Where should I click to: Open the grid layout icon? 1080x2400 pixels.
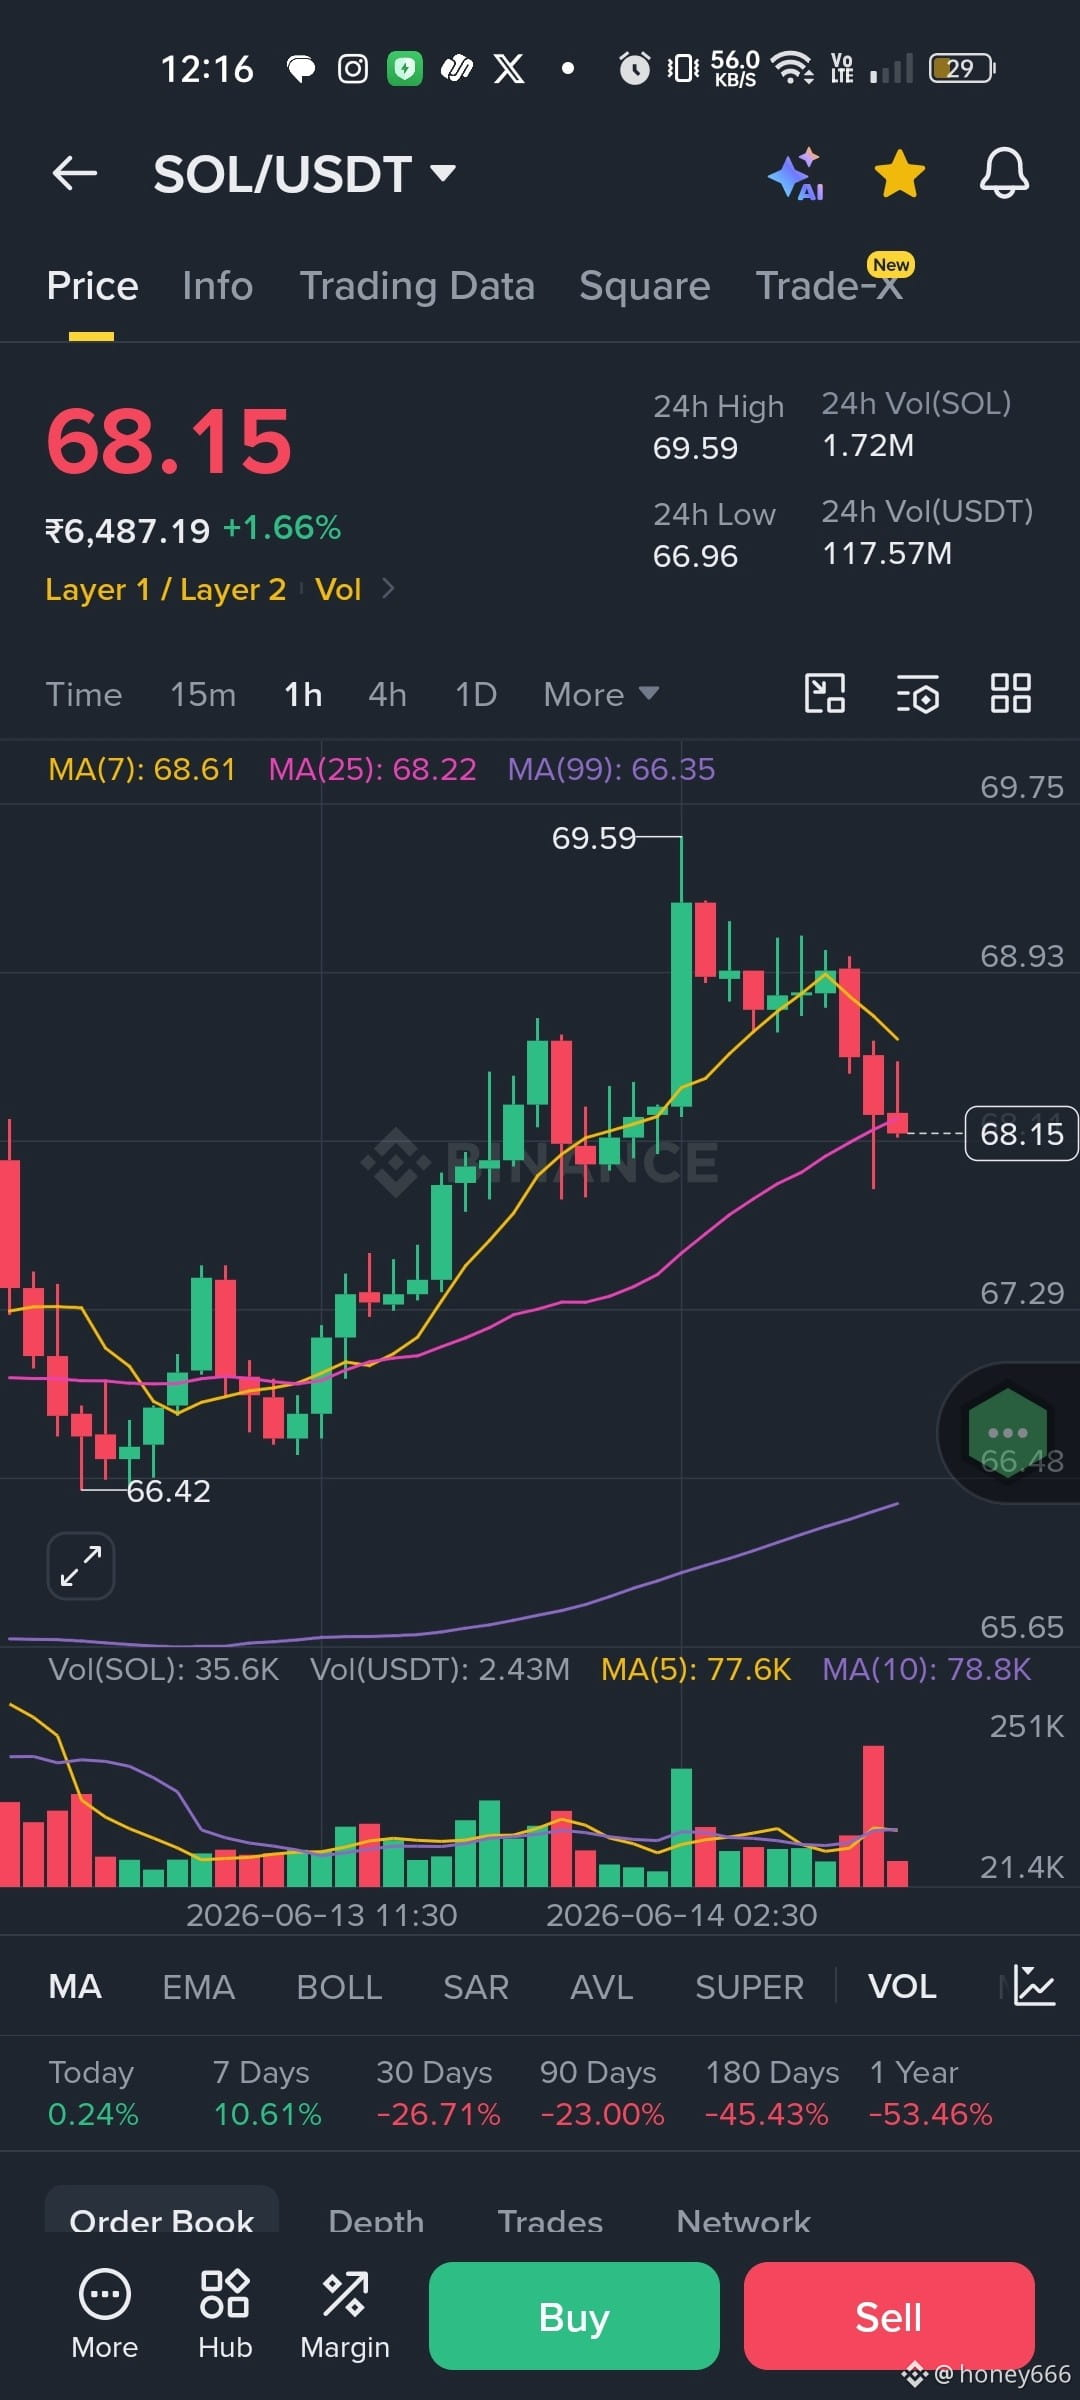pos(1010,693)
